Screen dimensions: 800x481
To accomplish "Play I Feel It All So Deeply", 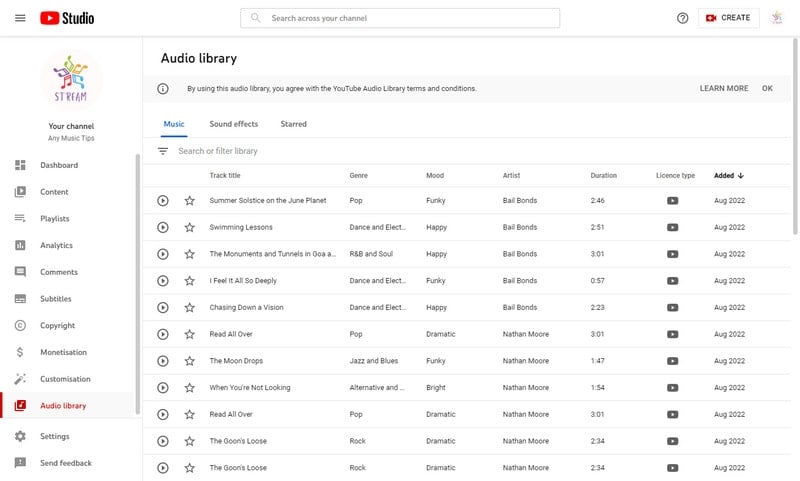I will point(163,281).
